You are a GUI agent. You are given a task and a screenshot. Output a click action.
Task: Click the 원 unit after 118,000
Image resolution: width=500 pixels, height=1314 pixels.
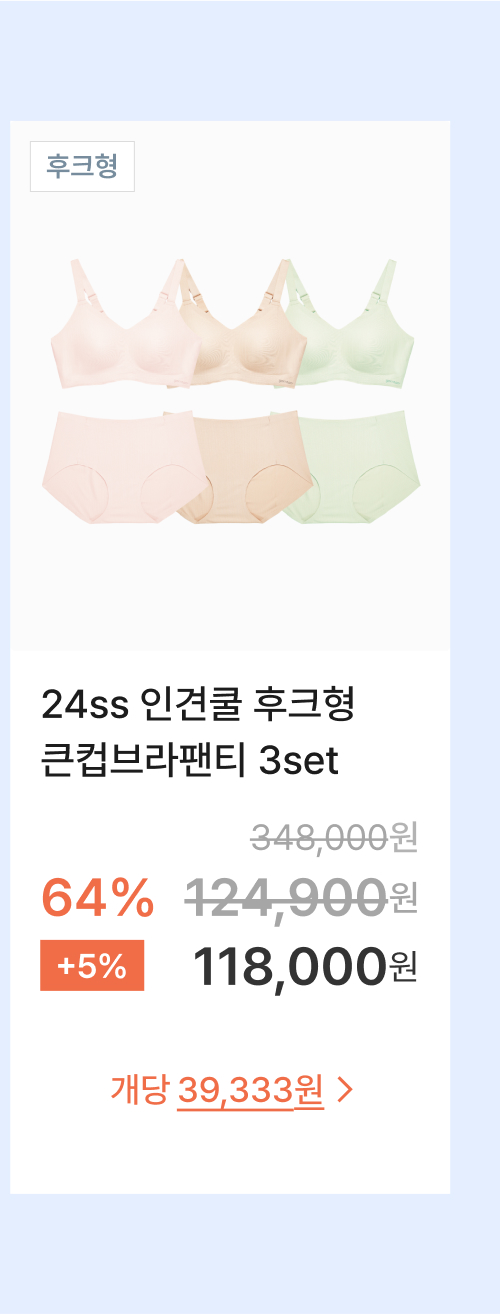click(403, 969)
